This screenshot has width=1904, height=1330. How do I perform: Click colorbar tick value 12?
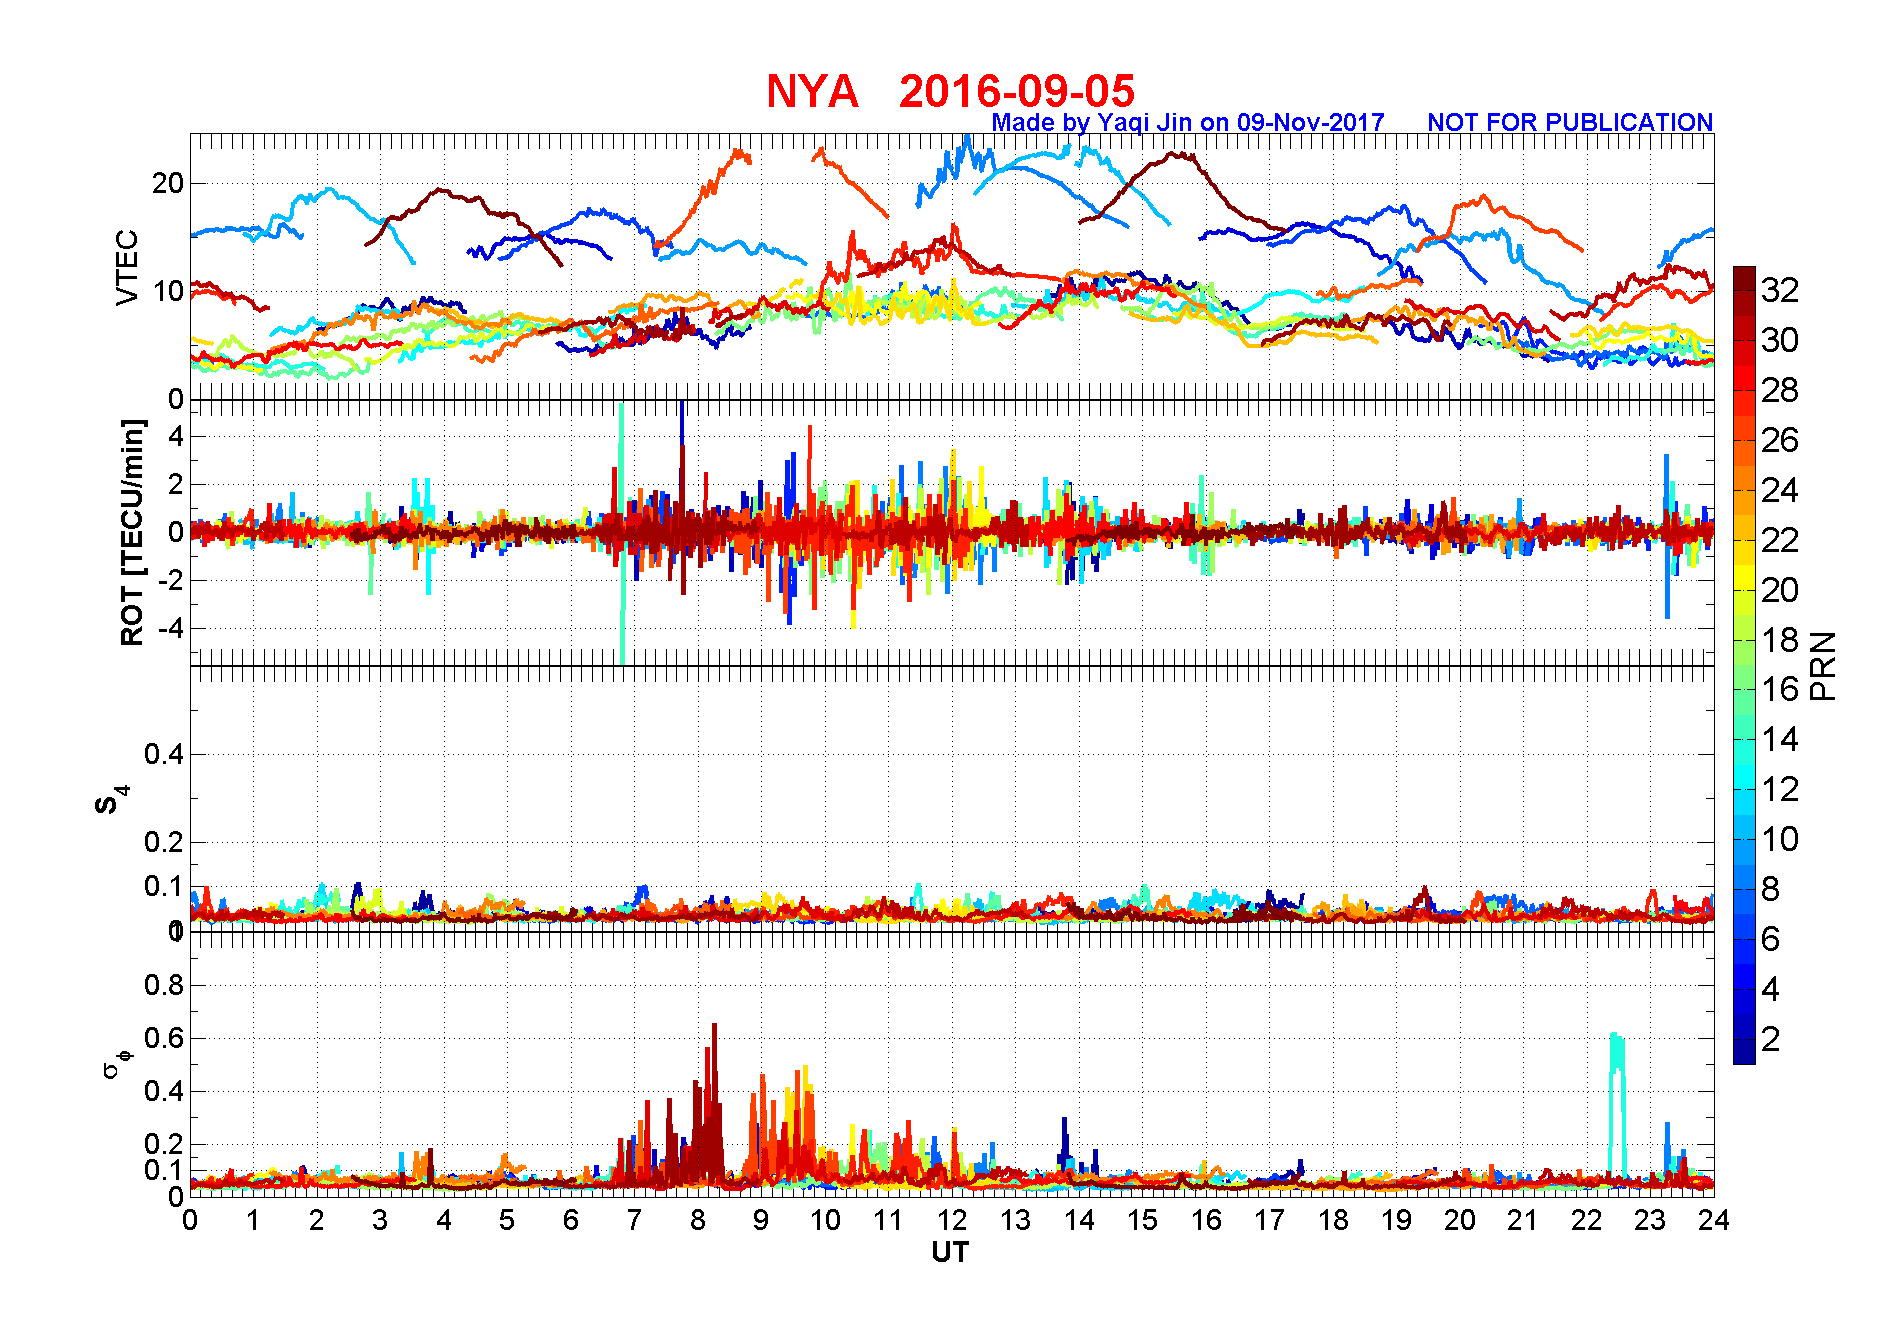pyautogui.click(x=1780, y=789)
